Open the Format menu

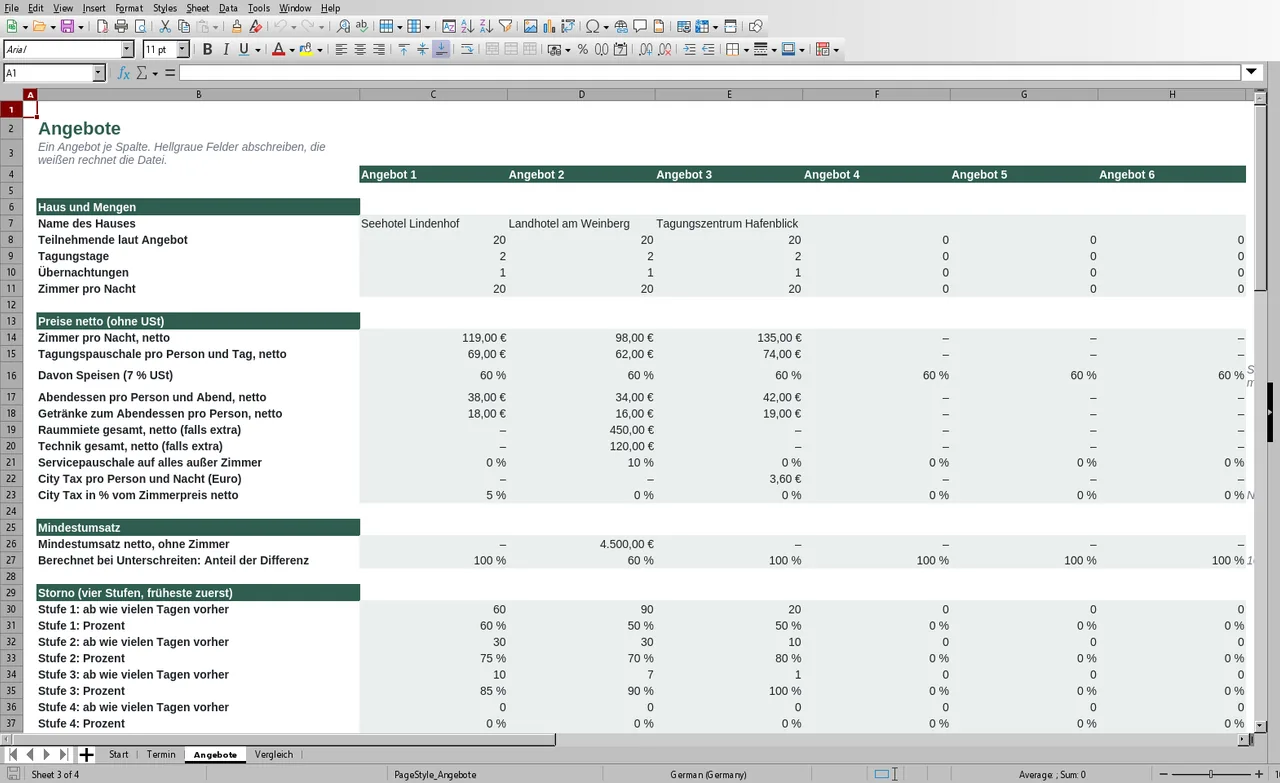click(129, 8)
